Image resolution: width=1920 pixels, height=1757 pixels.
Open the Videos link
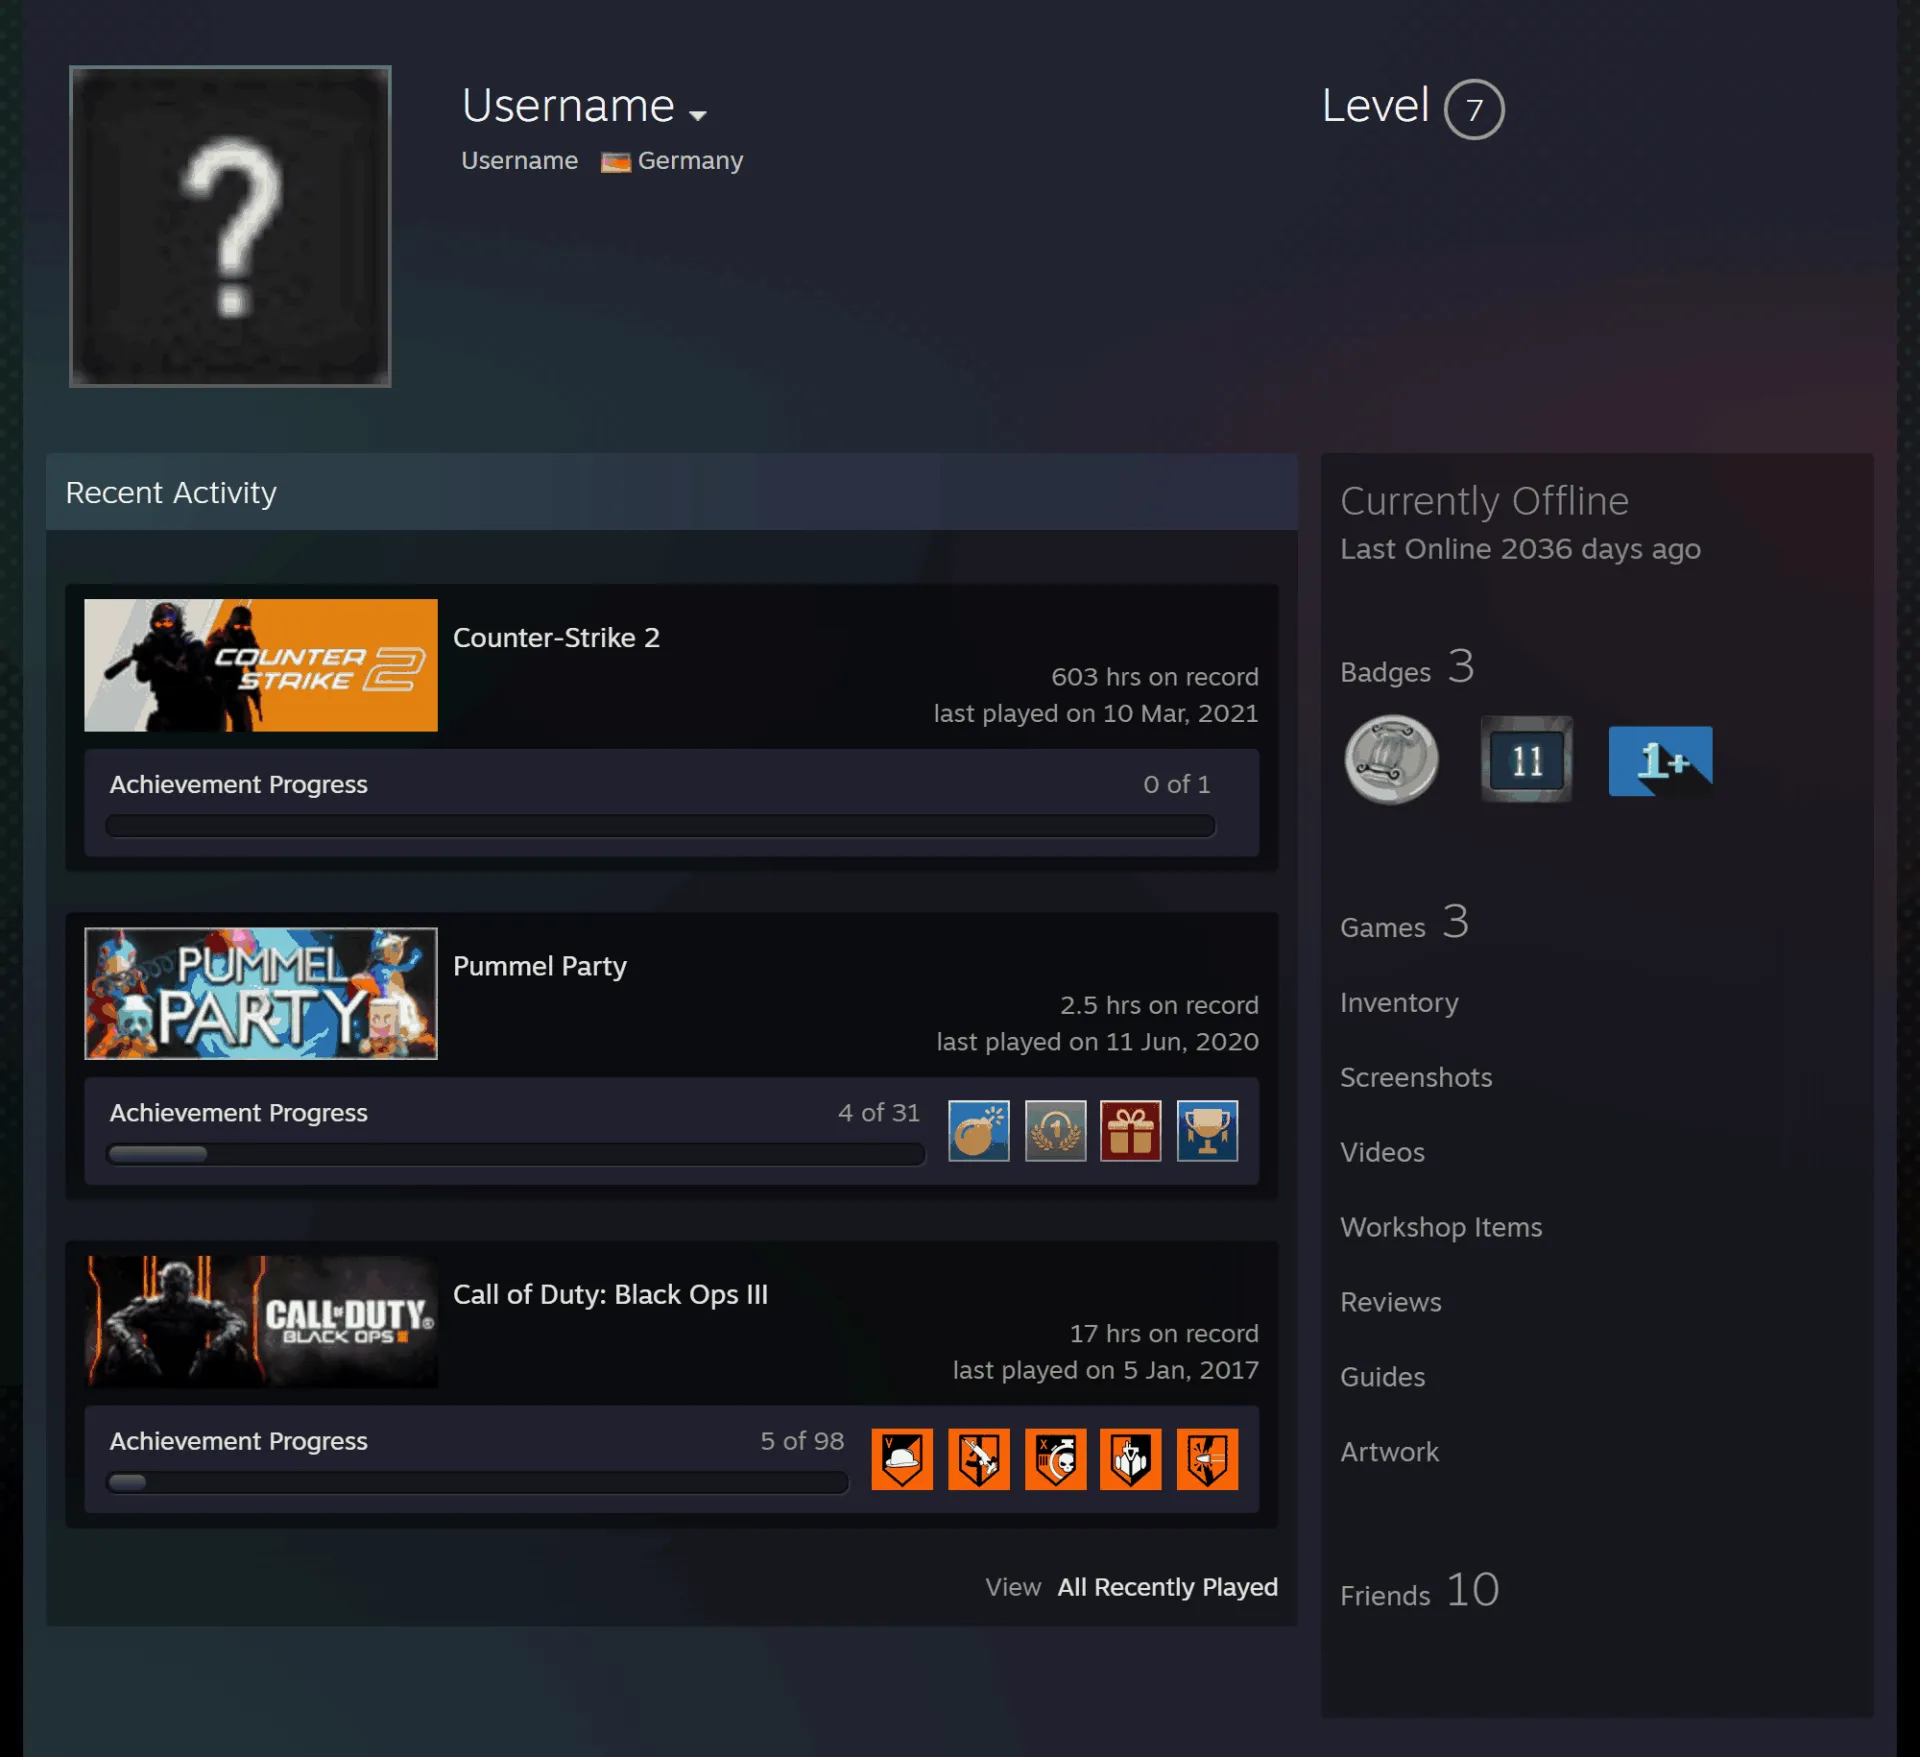click(x=1382, y=1152)
